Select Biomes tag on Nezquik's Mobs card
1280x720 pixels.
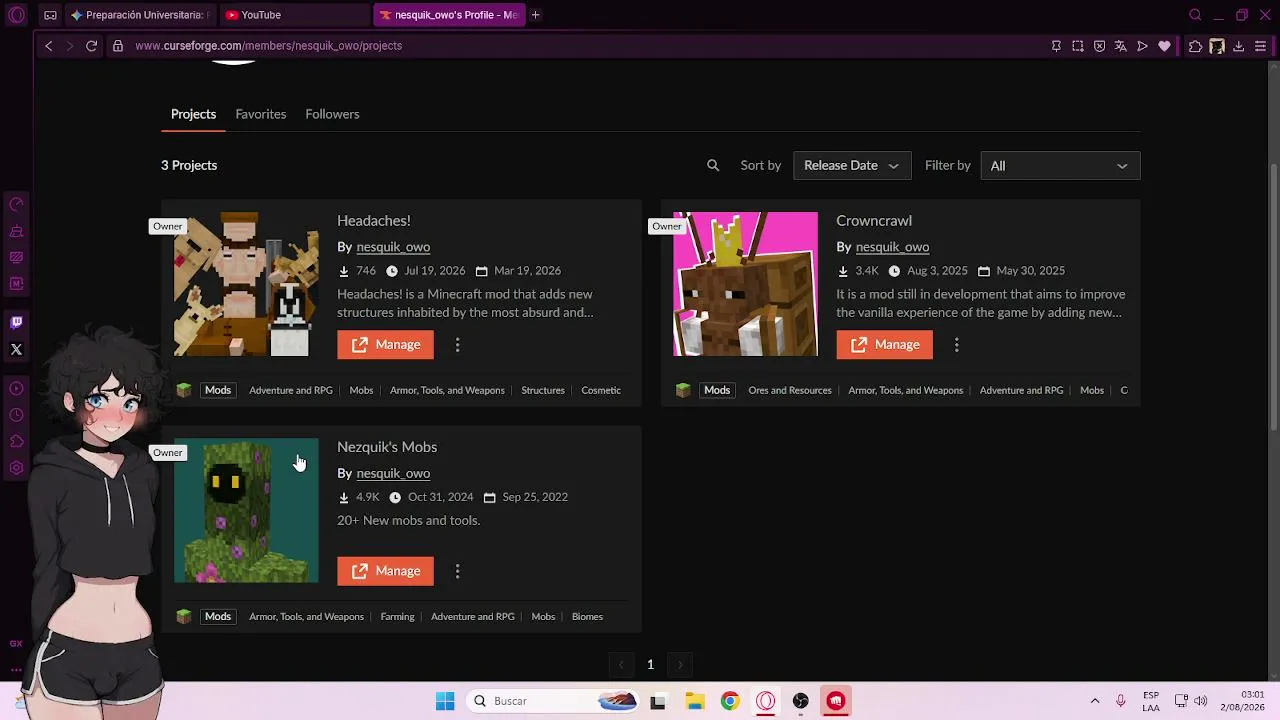click(587, 616)
